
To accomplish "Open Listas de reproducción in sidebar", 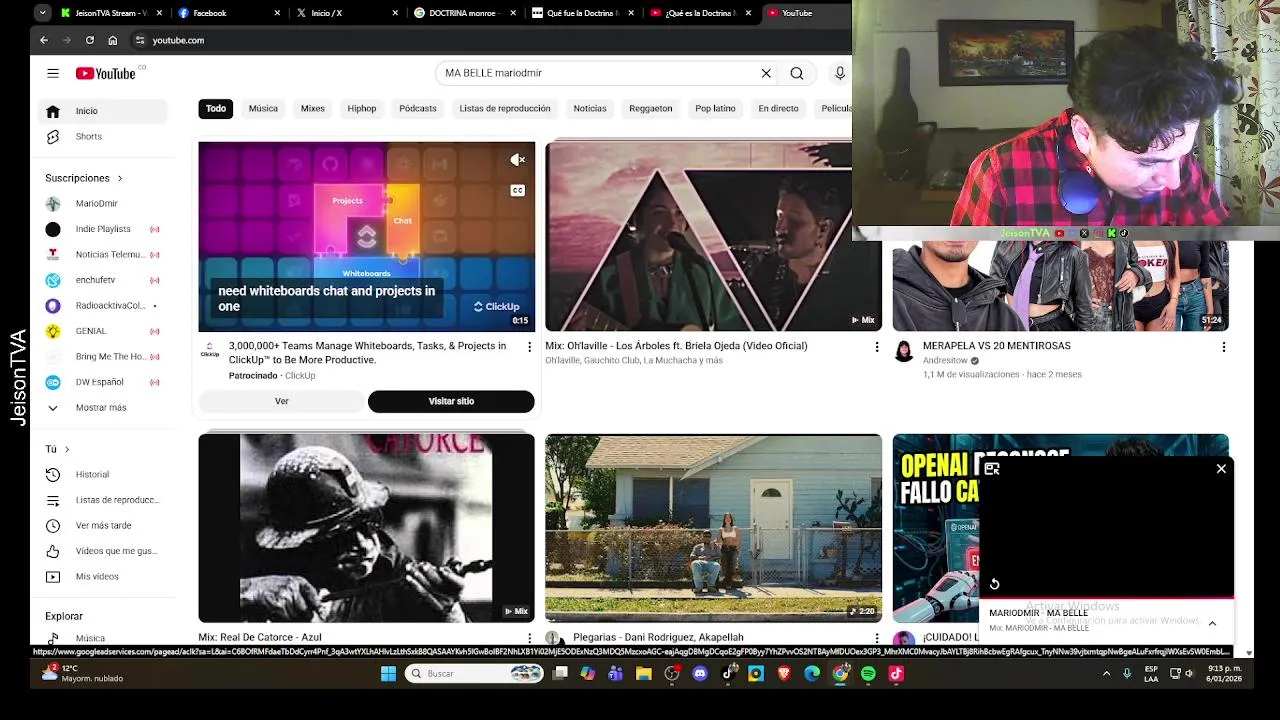I will 100,500.
